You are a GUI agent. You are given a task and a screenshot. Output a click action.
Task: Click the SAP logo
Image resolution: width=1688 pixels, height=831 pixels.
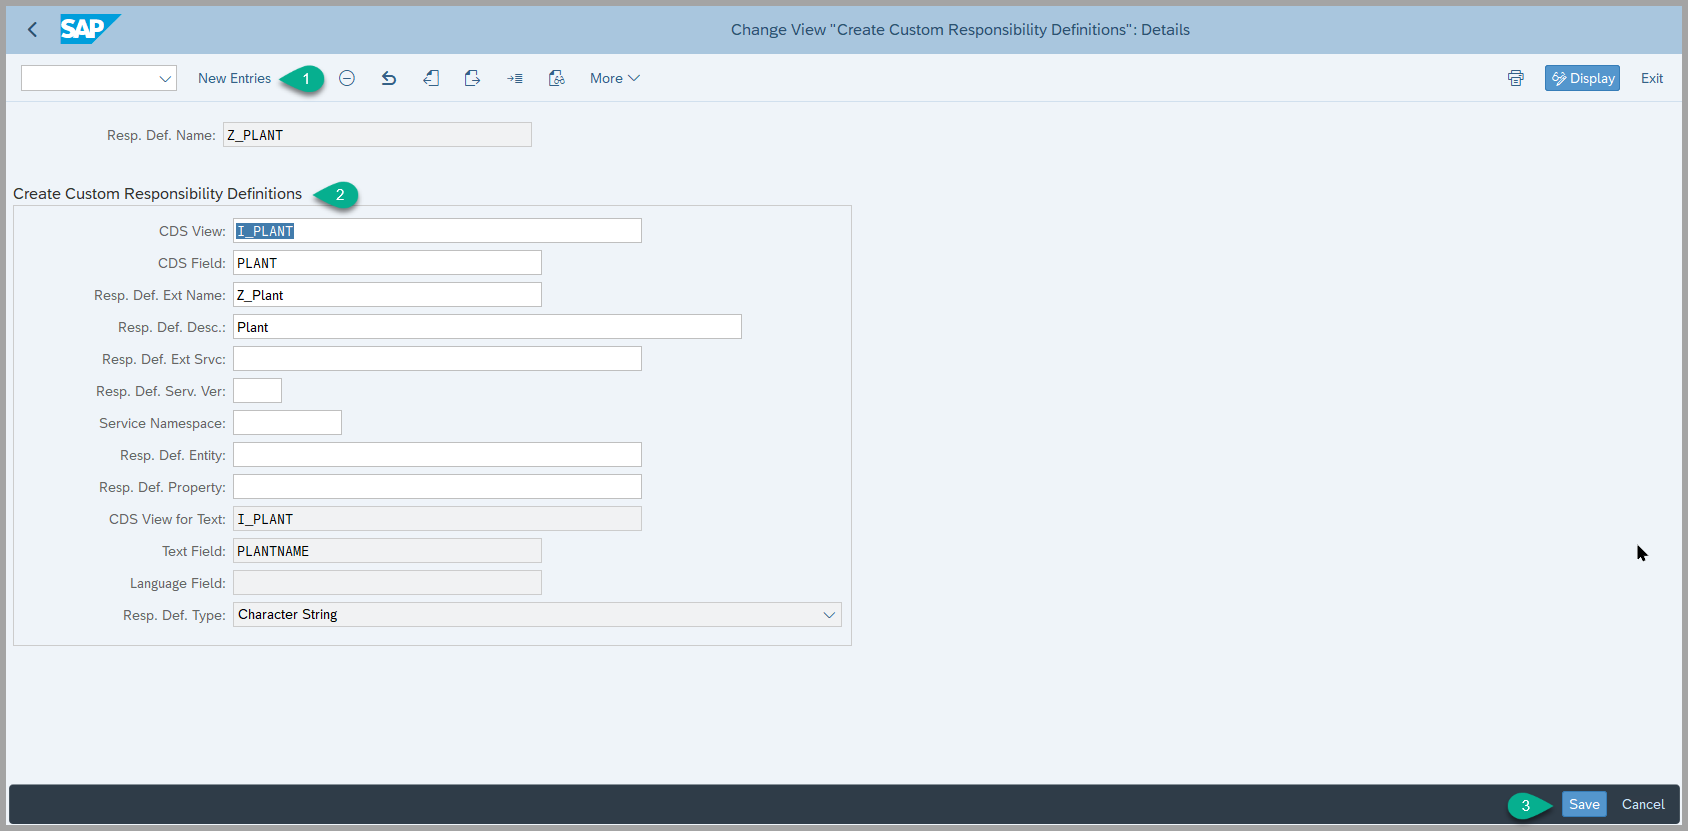tap(89, 29)
